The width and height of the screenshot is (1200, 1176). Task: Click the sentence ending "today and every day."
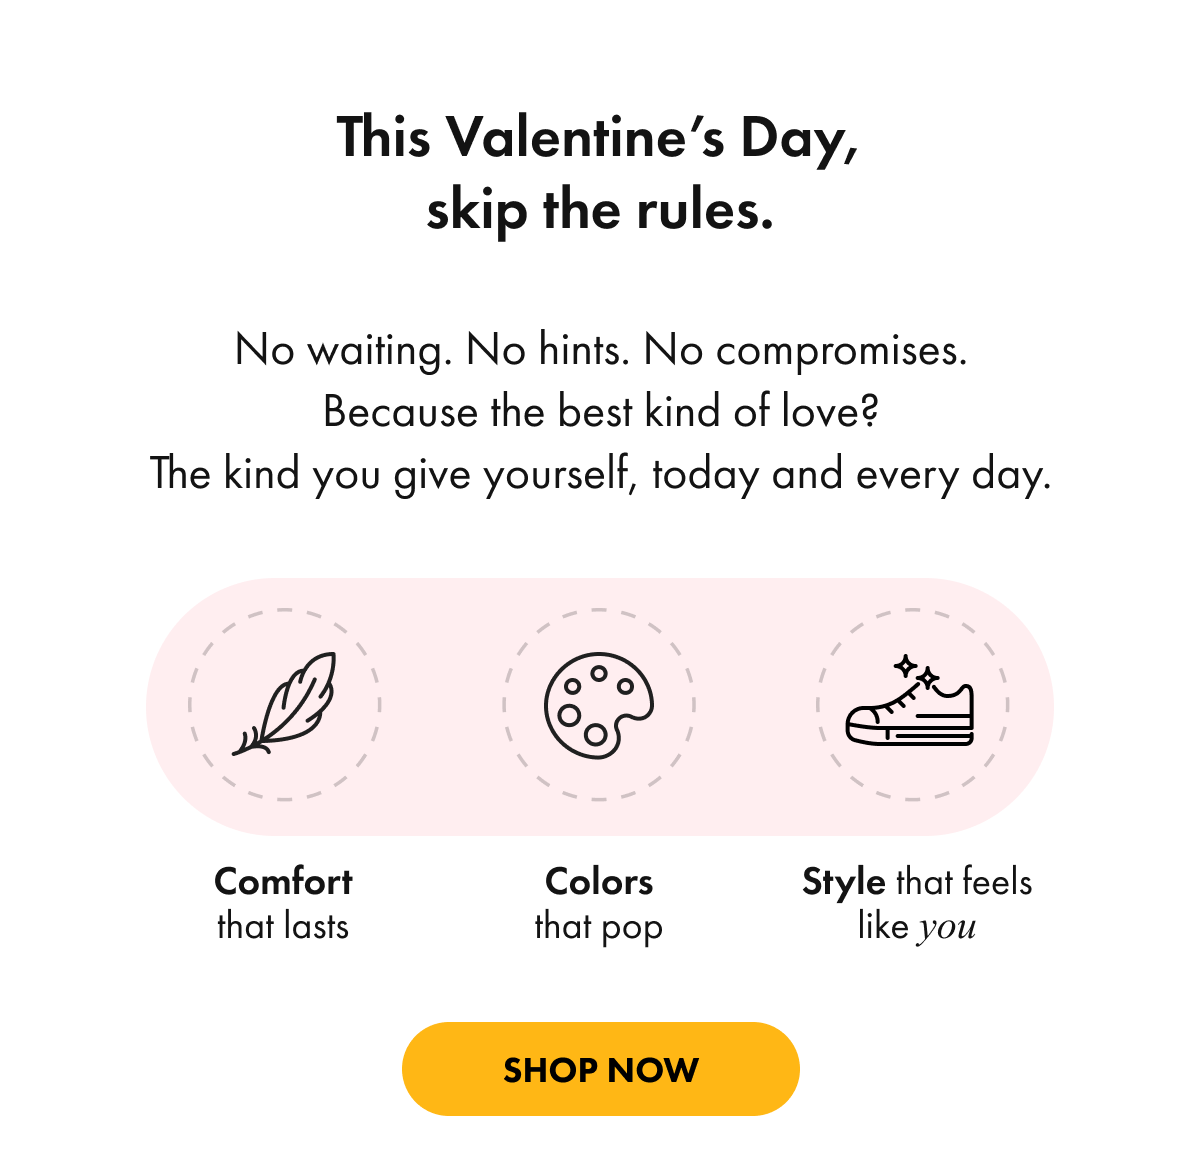(600, 474)
